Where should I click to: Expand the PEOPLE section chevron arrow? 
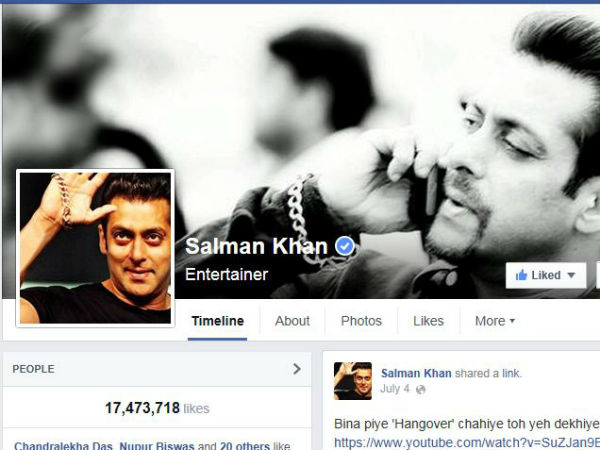297,369
